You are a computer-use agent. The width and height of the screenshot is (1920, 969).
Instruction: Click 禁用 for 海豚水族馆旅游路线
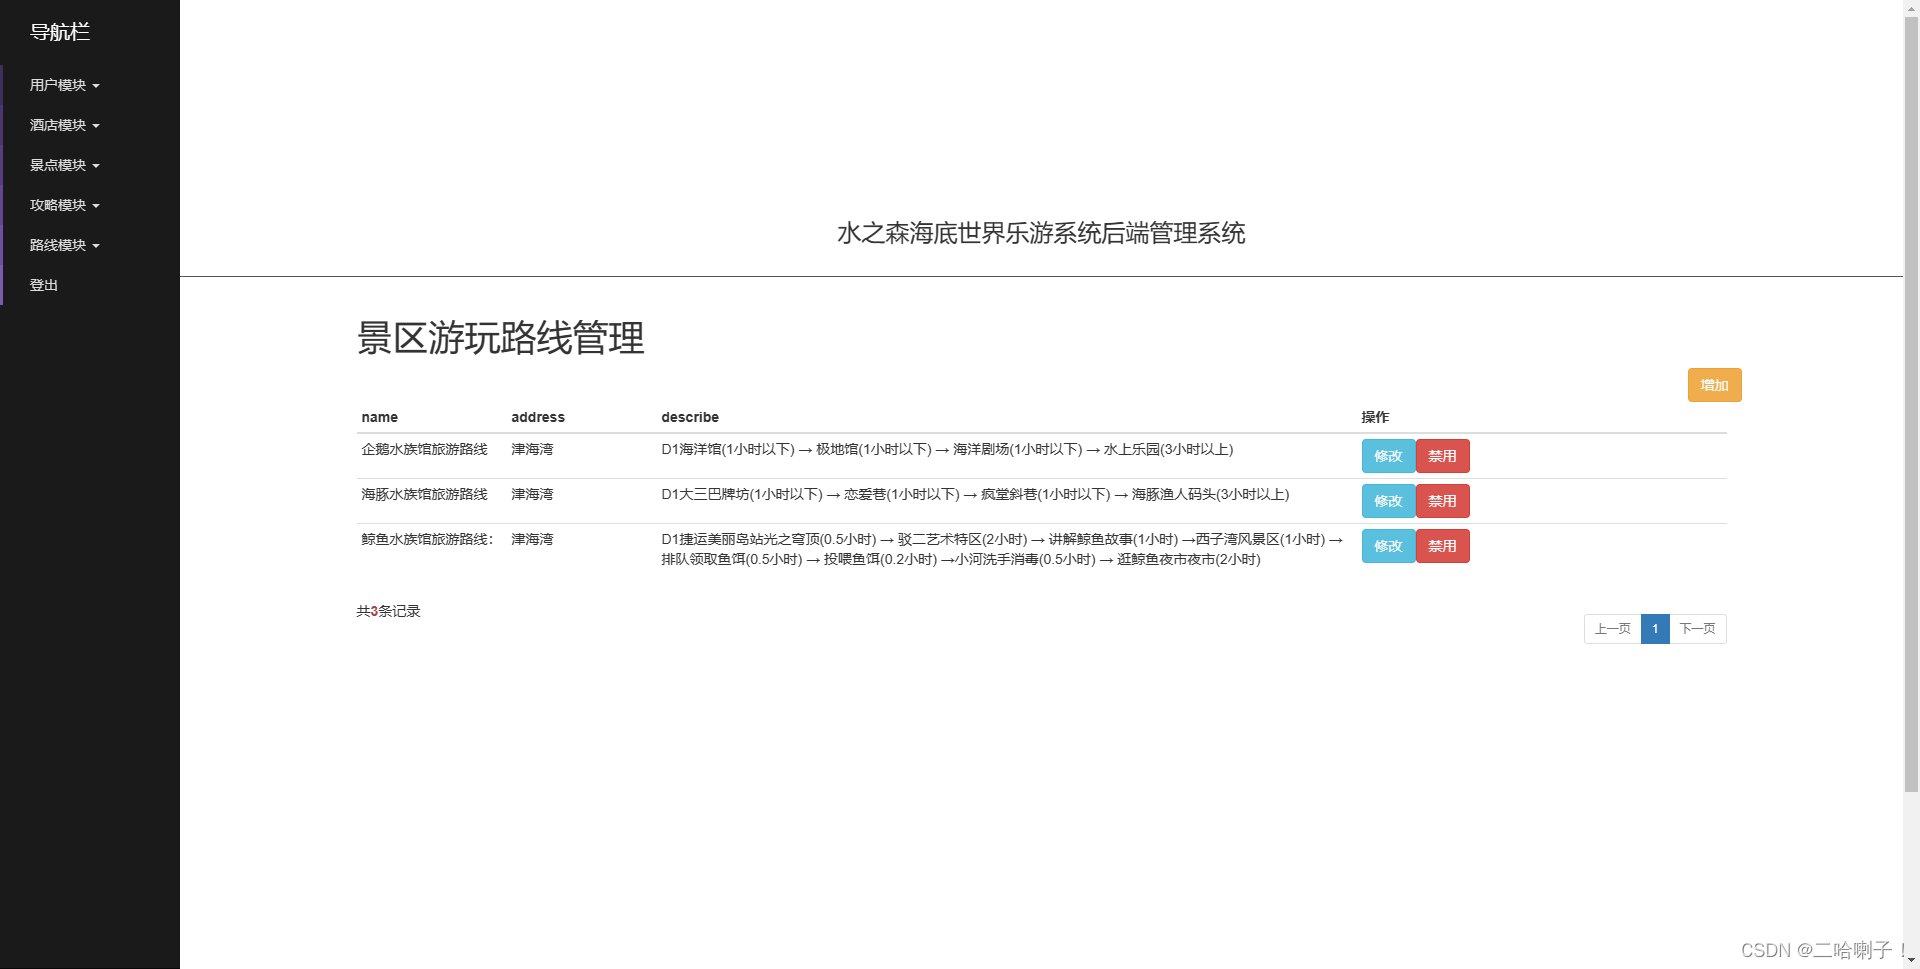pyautogui.click(x=1442, y=501)
